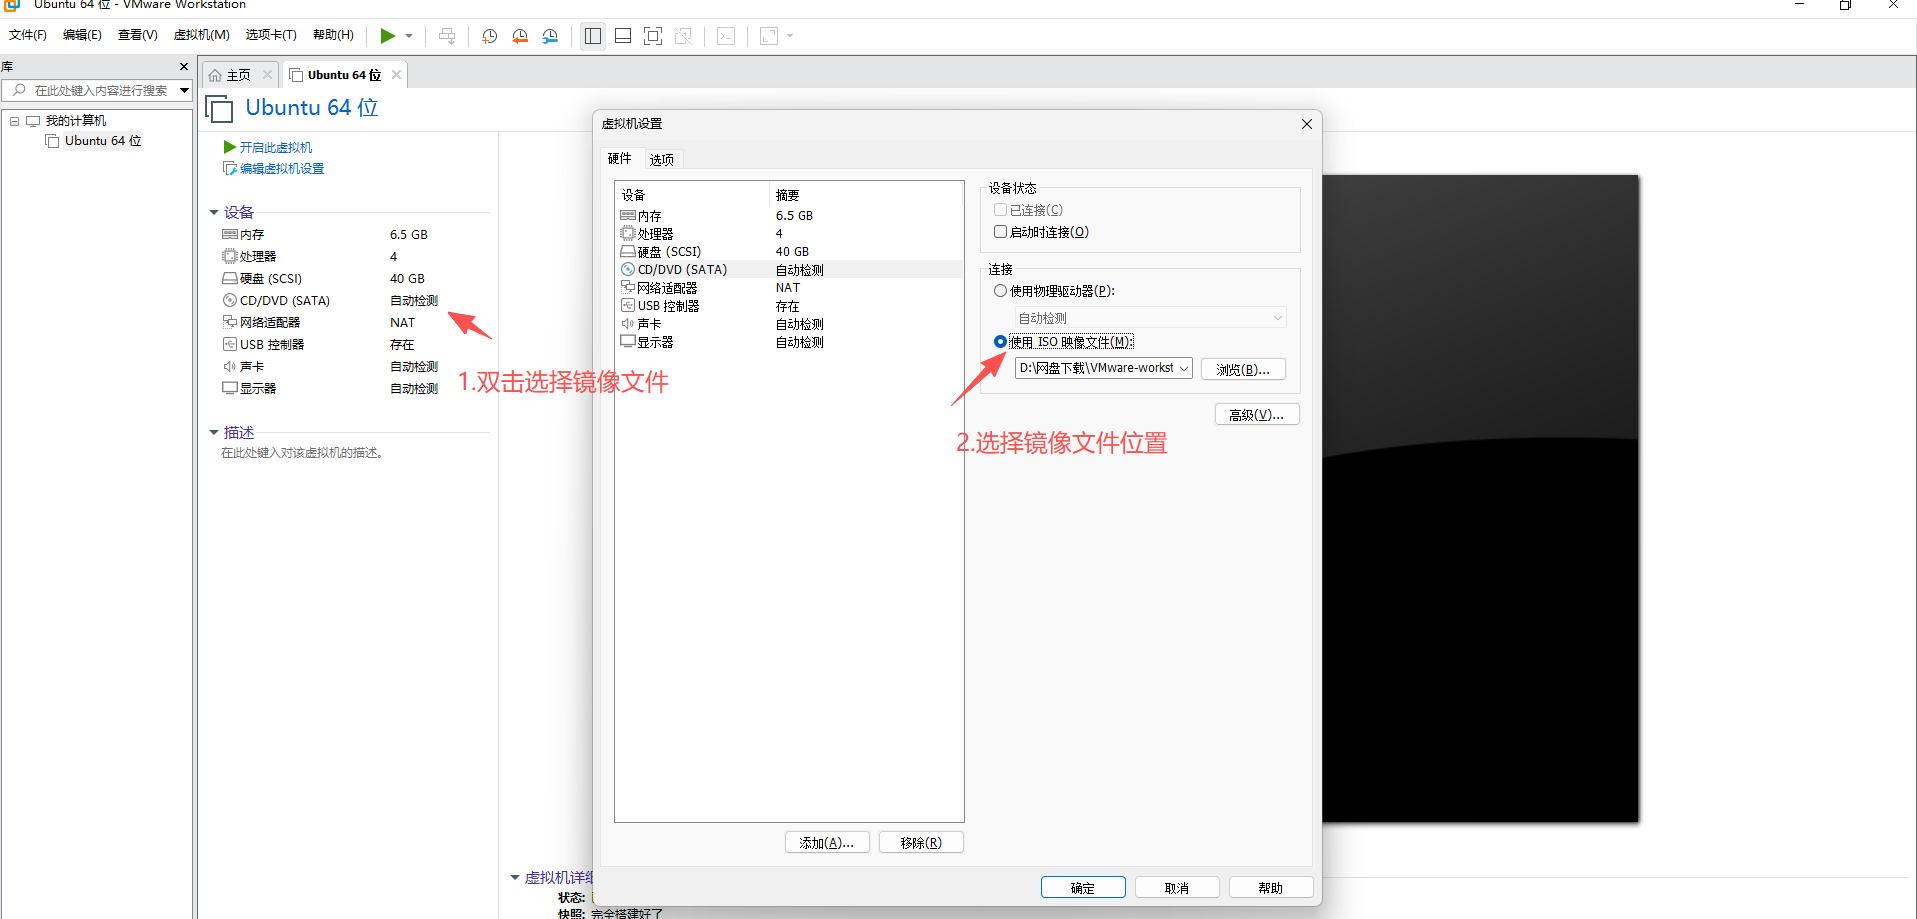The image size is (1917, 919).
Task: Click the 浏览(B)... button
Action: (x=1243, y=369)
